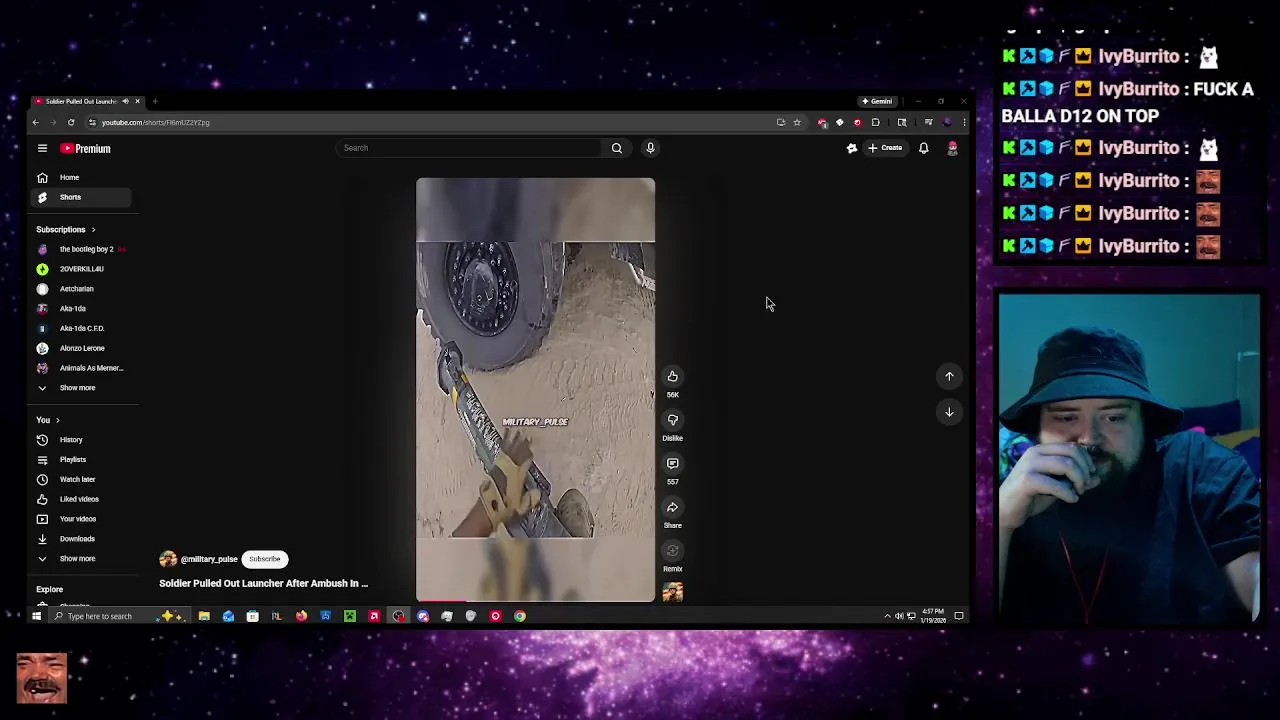Open the Alonzo Lerone subscription

click(80, 348)
